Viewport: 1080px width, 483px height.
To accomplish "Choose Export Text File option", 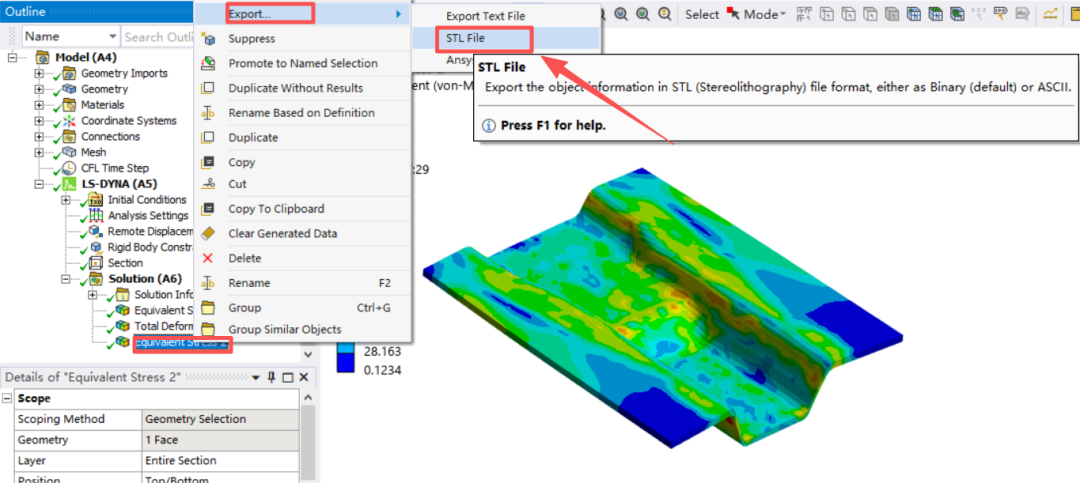I will 507,15.
